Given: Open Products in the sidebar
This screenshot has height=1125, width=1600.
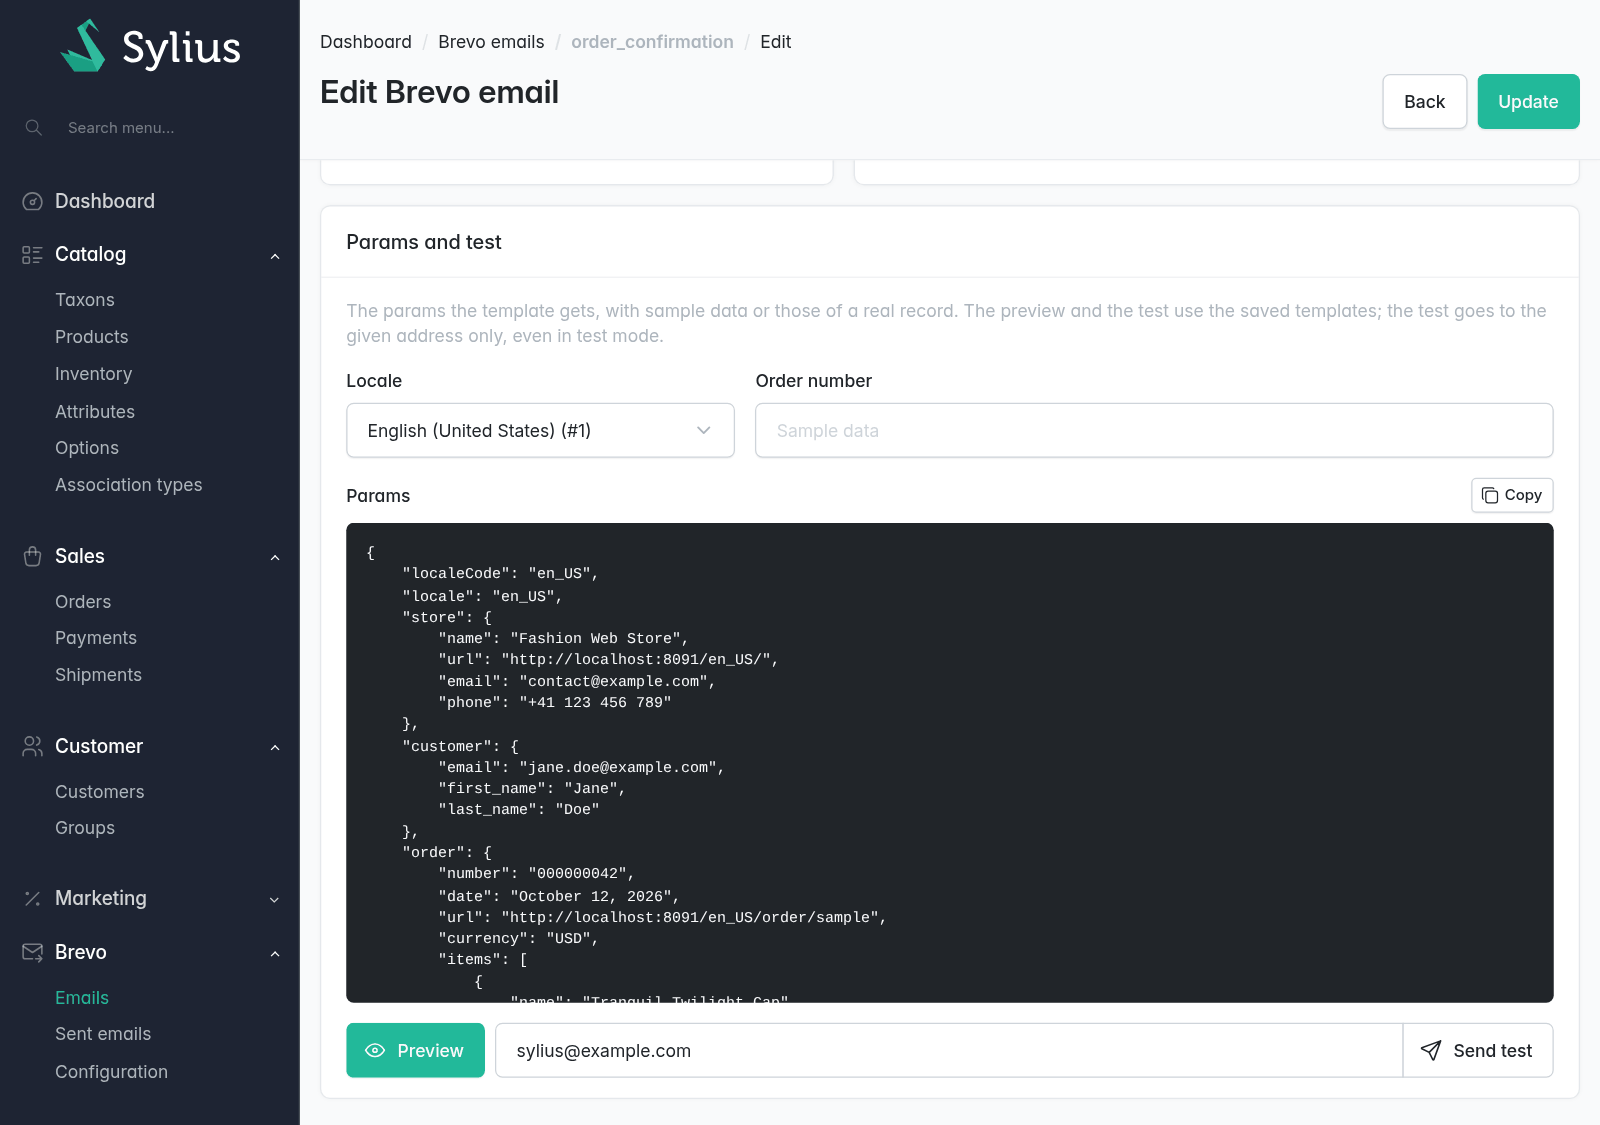Looking at the screenshot, I should point(92,337).
